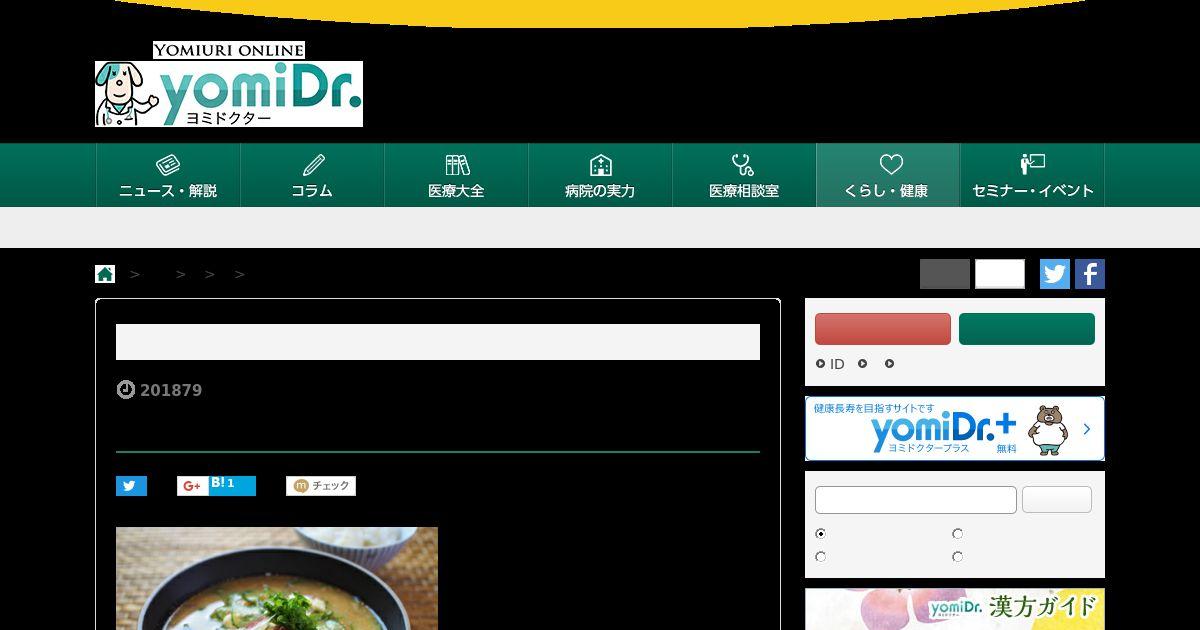Viewport: 1200px width, 630px height.
Task: Open the 医療相談室 menu
Action: point(744,175)
